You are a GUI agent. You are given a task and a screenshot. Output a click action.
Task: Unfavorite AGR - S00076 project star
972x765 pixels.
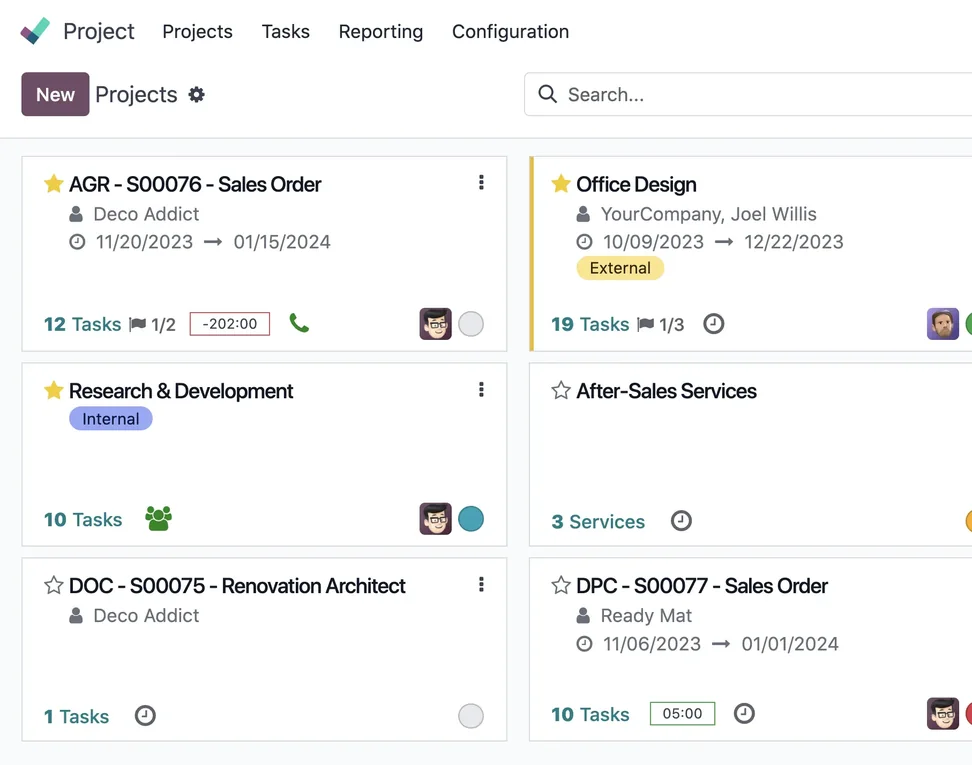coord(54,184)
